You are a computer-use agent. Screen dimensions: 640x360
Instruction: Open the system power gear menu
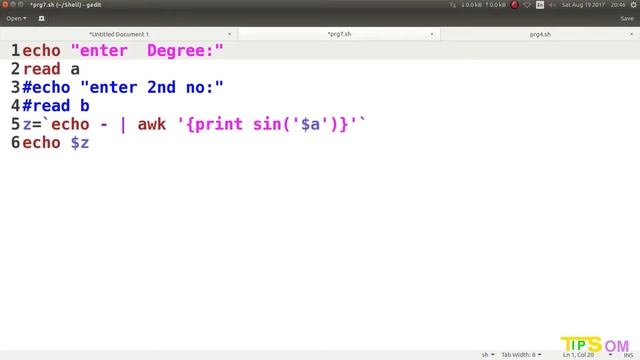tap(634, 5)
